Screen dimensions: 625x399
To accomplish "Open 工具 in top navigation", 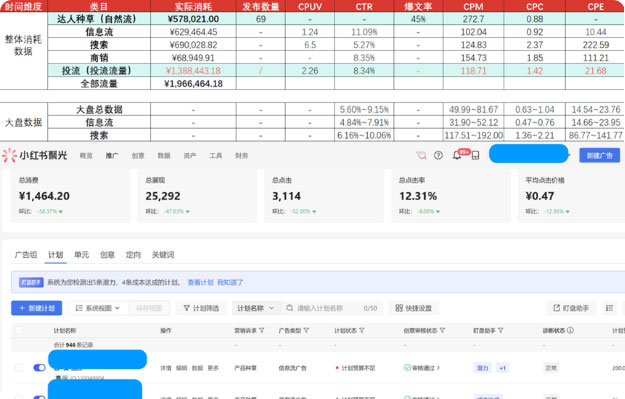I will pyautogui.click(x=216, y=155).
